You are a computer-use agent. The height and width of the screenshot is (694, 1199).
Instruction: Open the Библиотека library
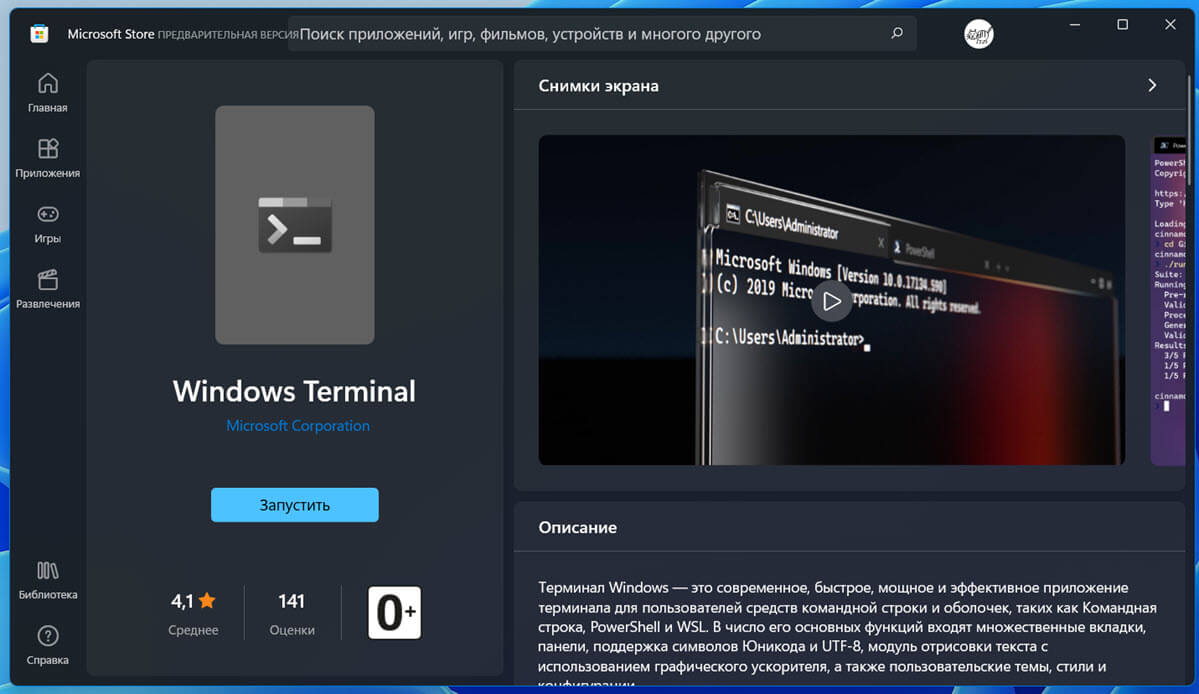click(47, 580)
